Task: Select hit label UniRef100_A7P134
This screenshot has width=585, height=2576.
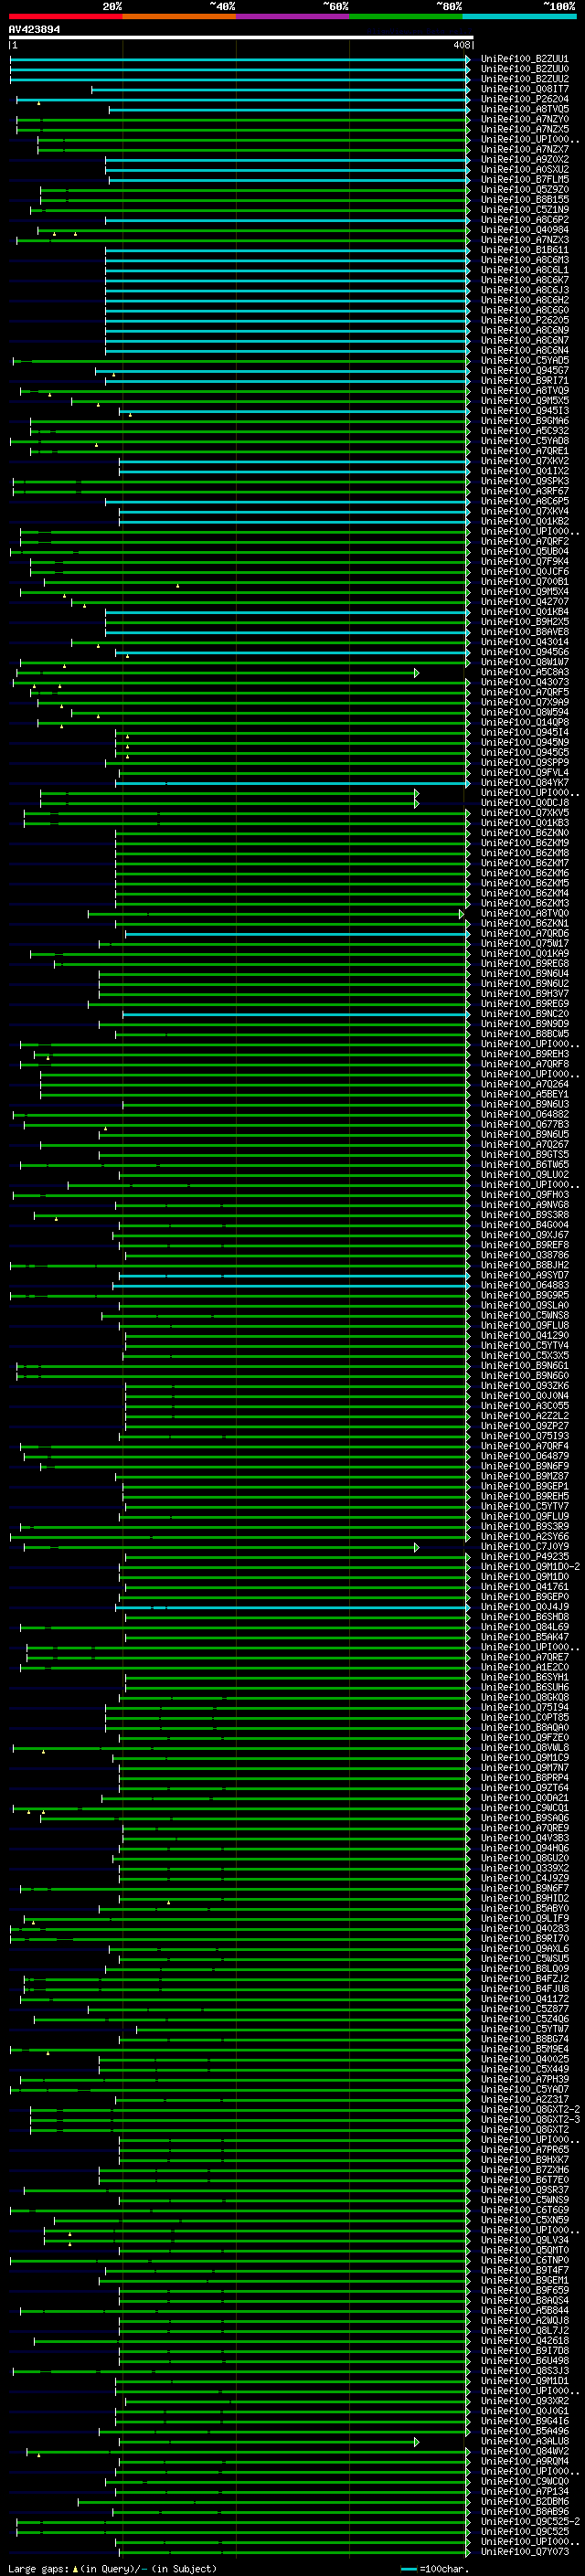Action: point(524,2492)
